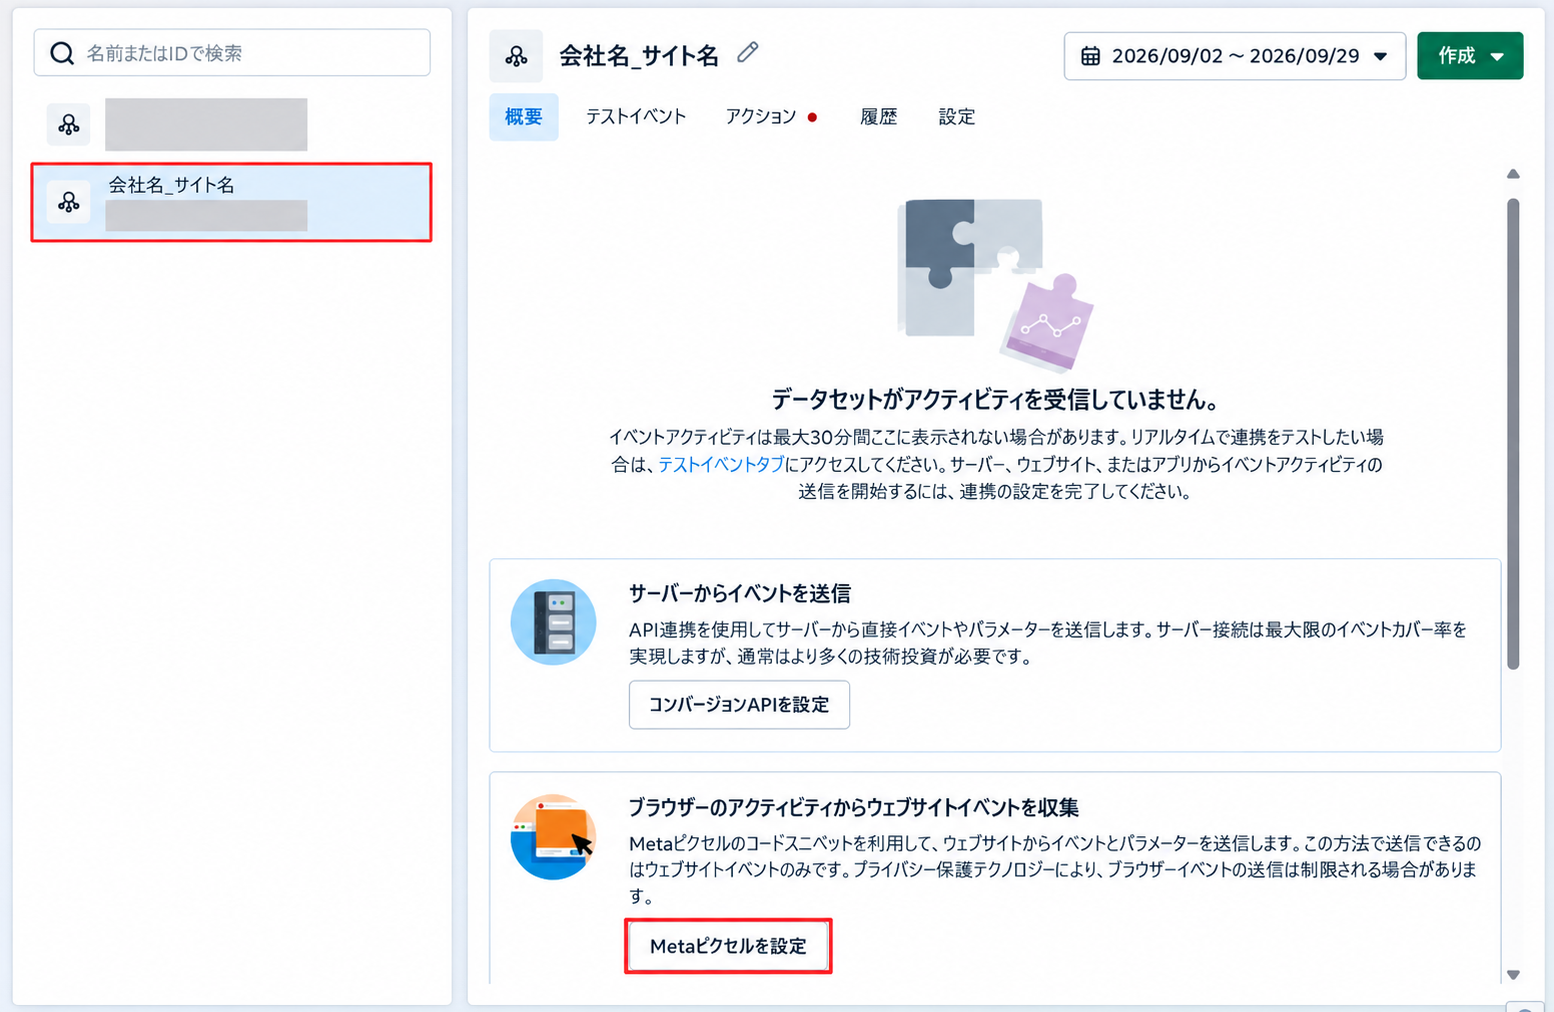This screenshot has height=1012, width=1554.
Task: Click the 会社名_サイト名 dataset icon in sidebar
Action: (x=69, y=202)
